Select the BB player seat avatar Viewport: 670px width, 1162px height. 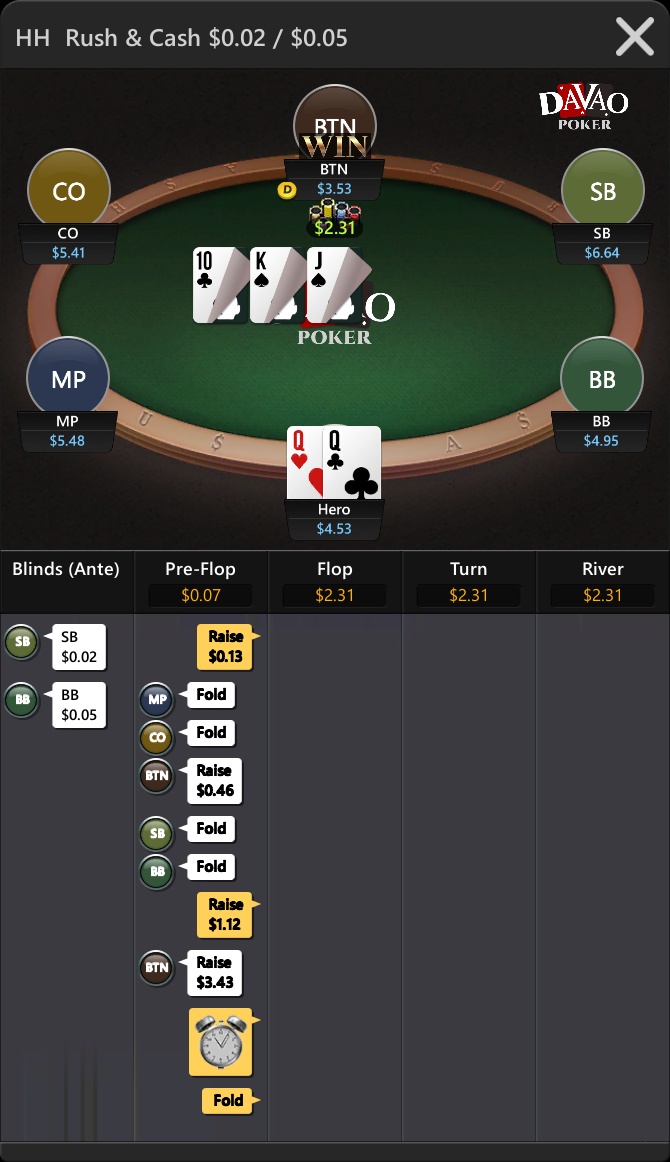tap(602, 379)
